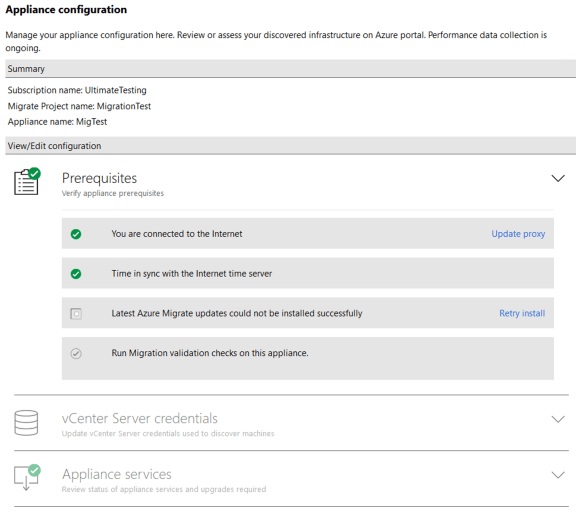
Task: Select Run Migration validation checks row
Action: [x=308, y=359]
